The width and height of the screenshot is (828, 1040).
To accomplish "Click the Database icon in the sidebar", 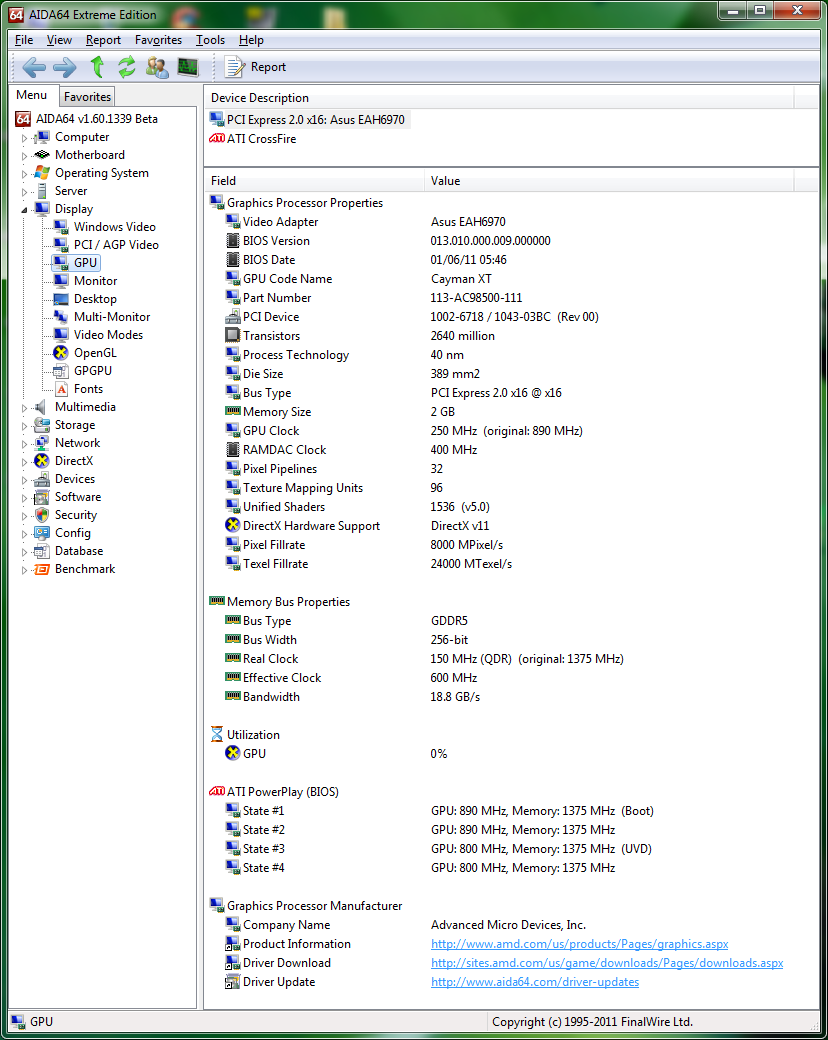I will (x=42, y=551).
